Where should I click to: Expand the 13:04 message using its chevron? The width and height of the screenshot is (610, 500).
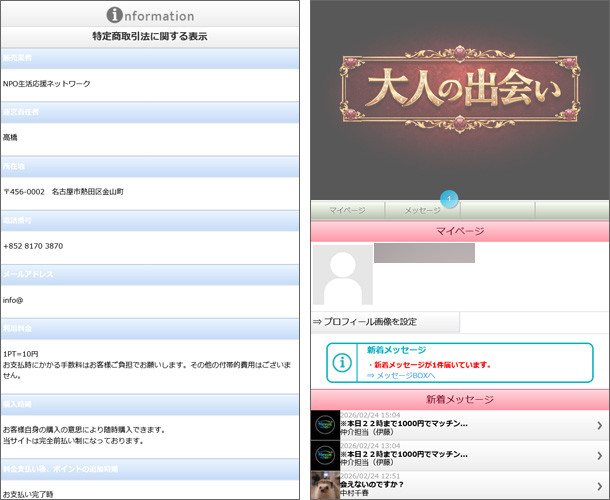click(599, 455)
